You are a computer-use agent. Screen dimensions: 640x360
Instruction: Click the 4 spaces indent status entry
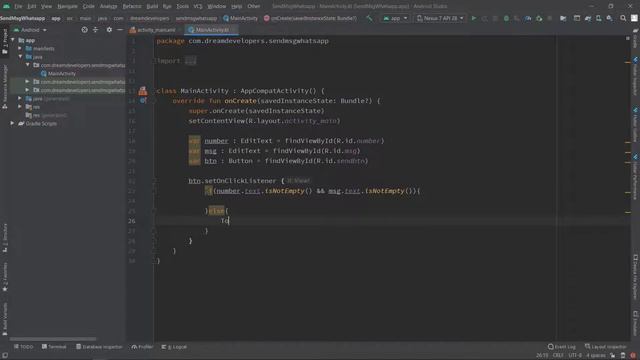(596, 356)
